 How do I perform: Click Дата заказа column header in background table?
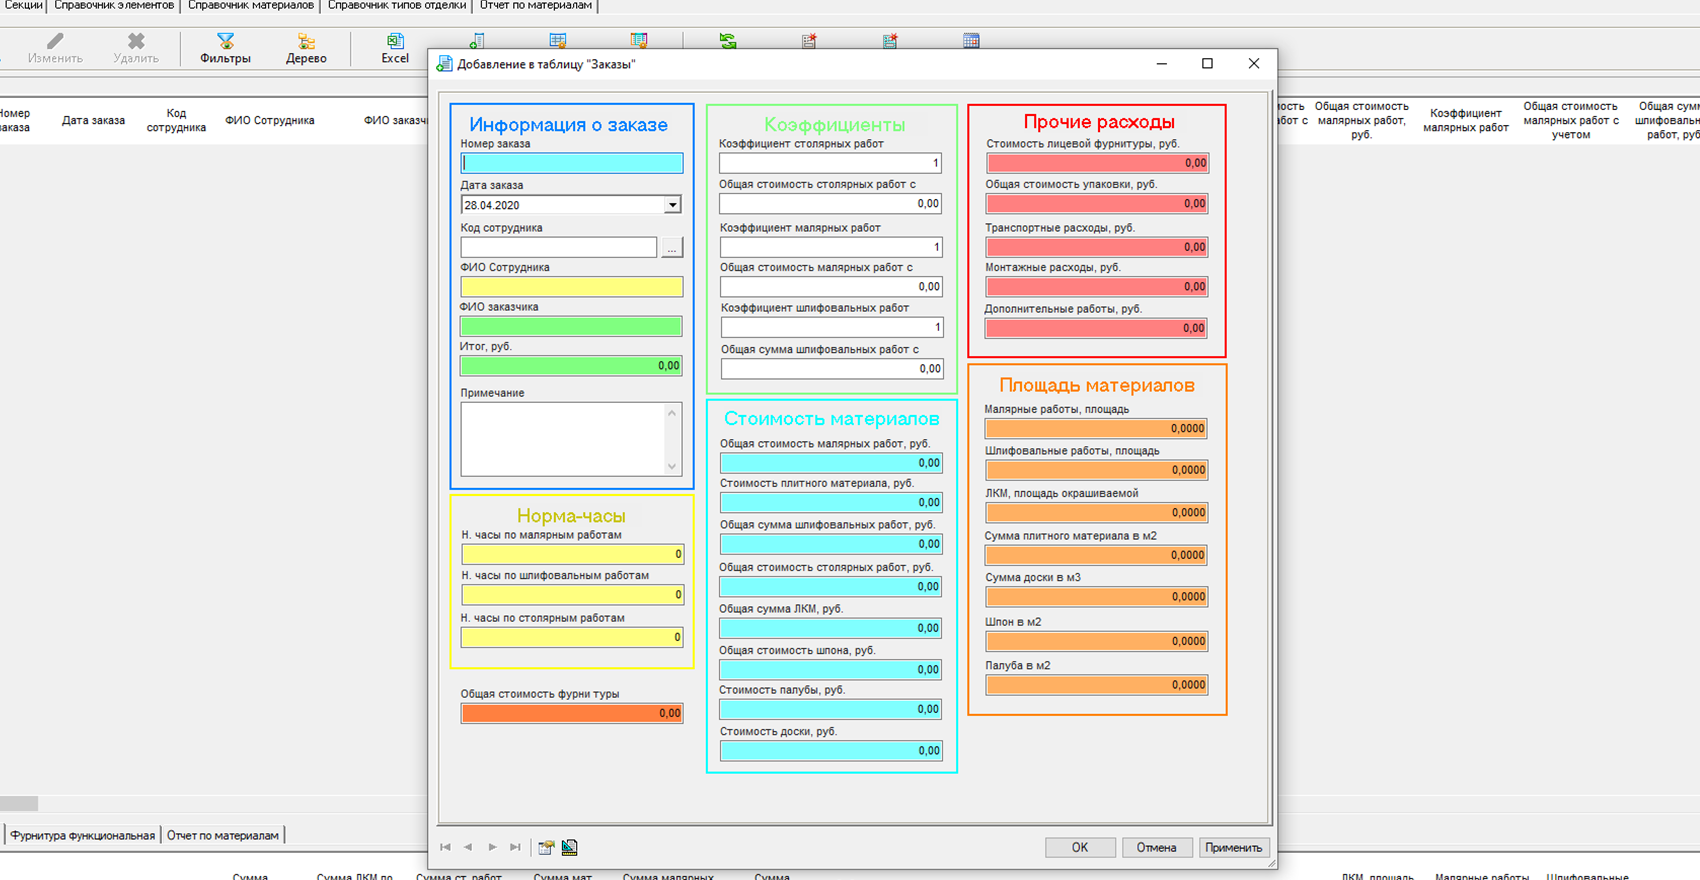coord(93,120)
